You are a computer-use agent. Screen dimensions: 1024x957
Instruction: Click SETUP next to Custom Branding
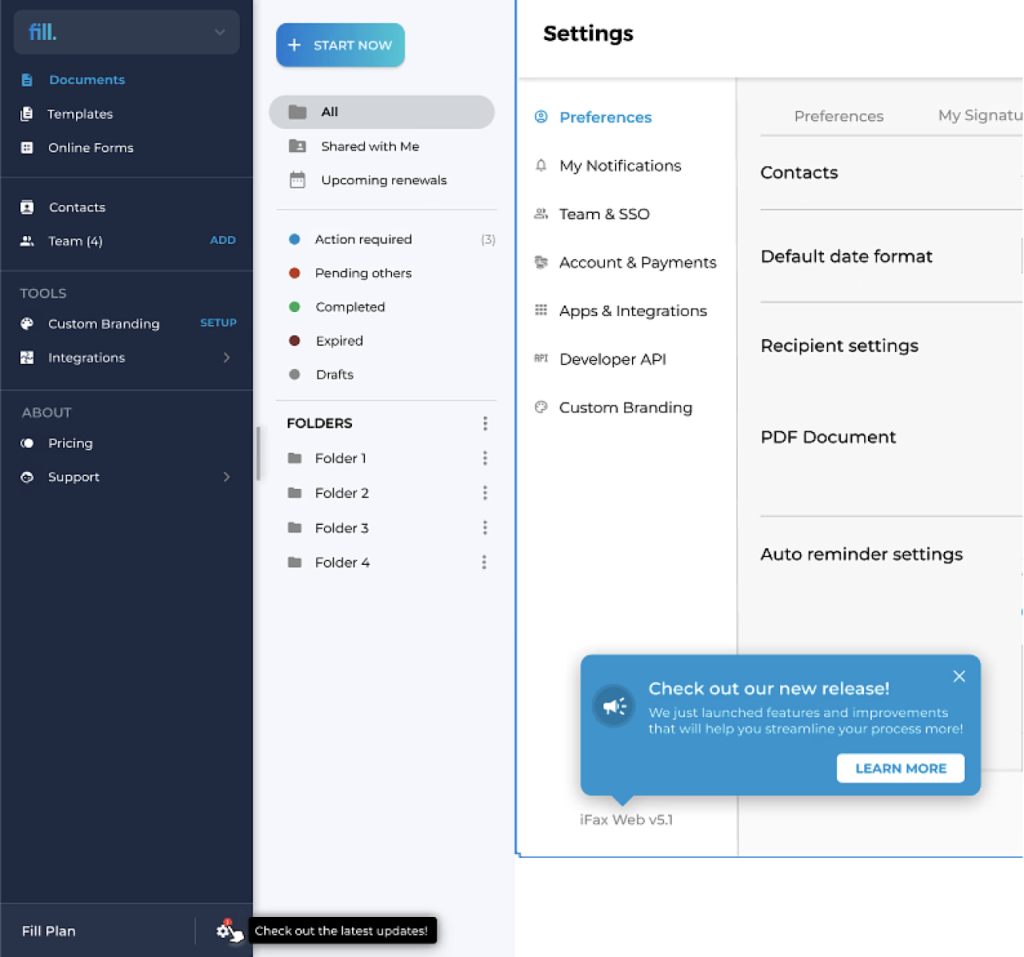(218, 323)
